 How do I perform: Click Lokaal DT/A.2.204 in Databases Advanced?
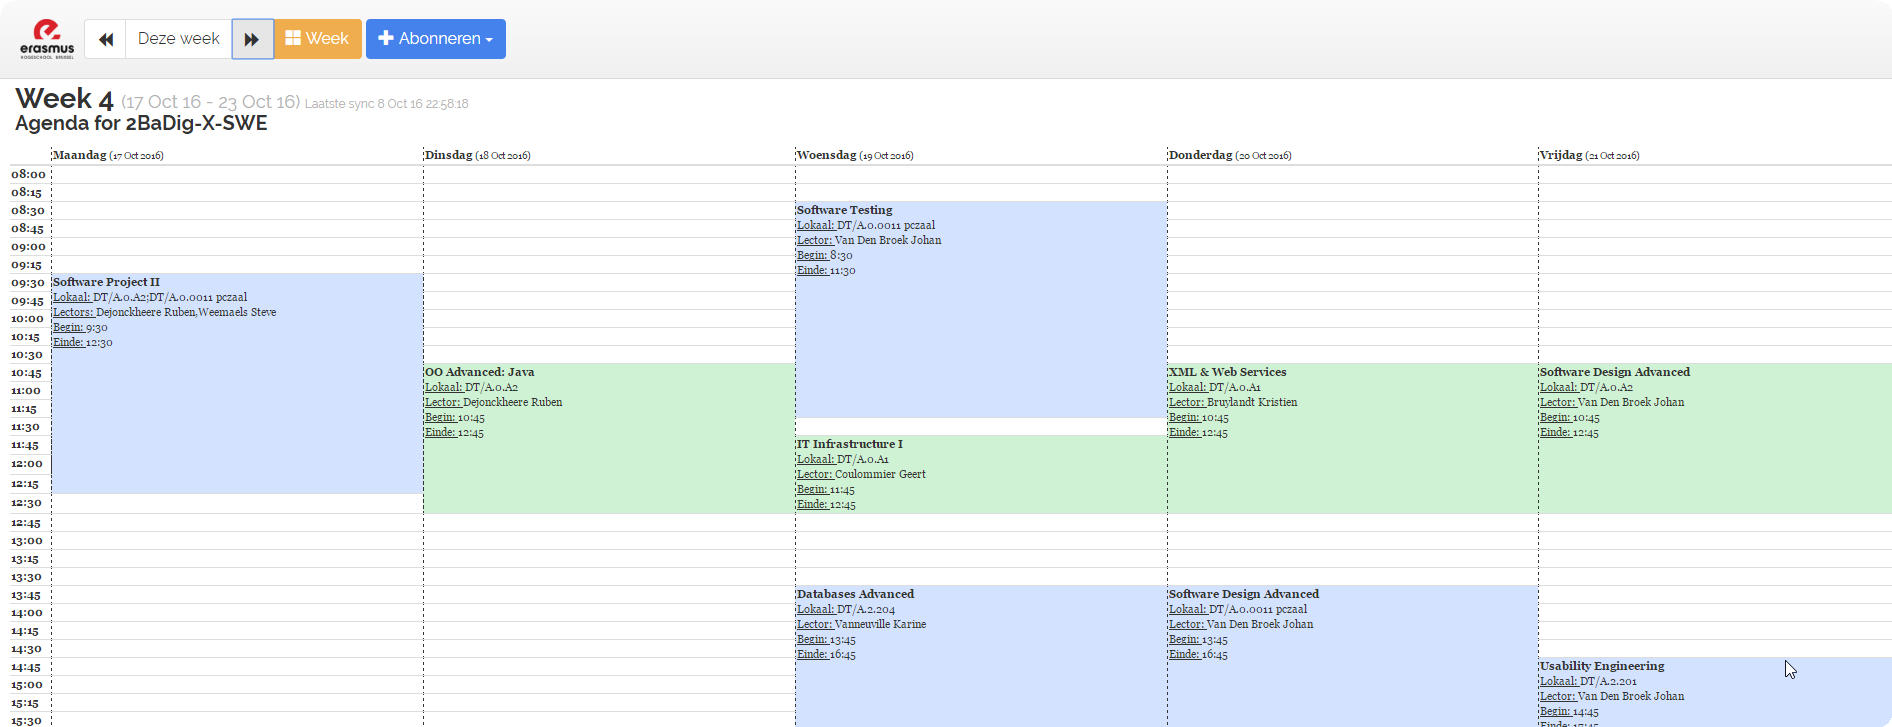tap(846, 609)
